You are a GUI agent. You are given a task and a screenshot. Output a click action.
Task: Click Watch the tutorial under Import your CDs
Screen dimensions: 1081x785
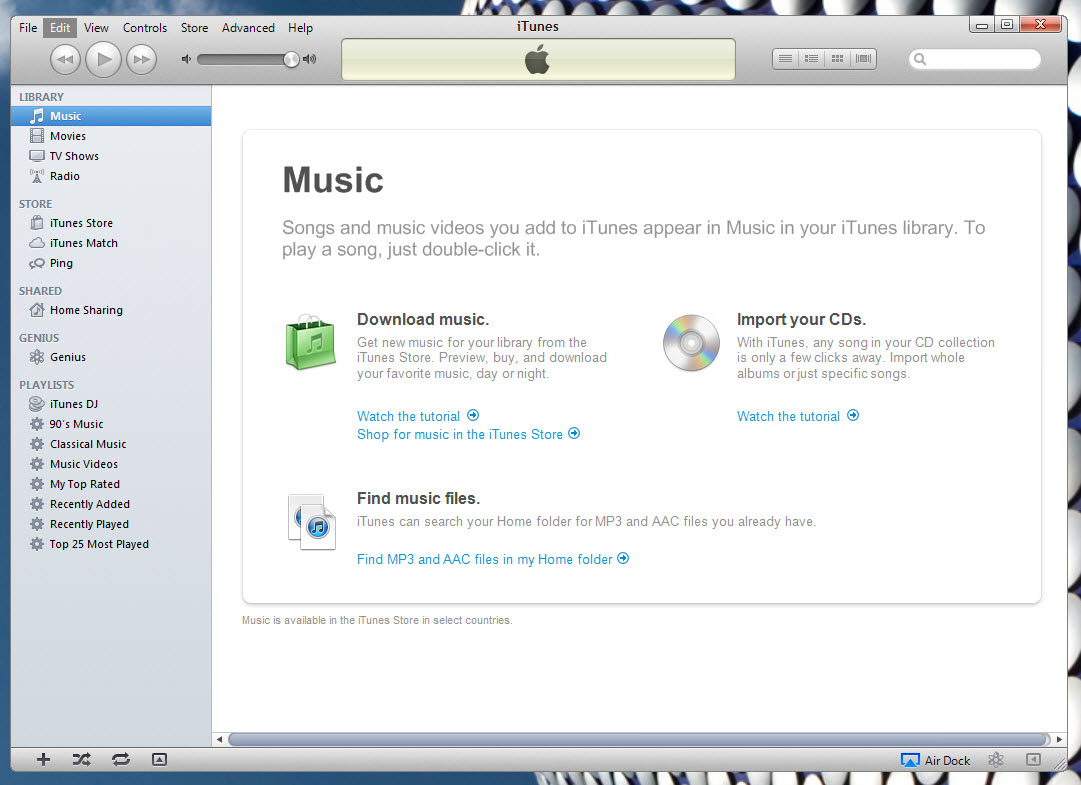(x=798, y=416)
